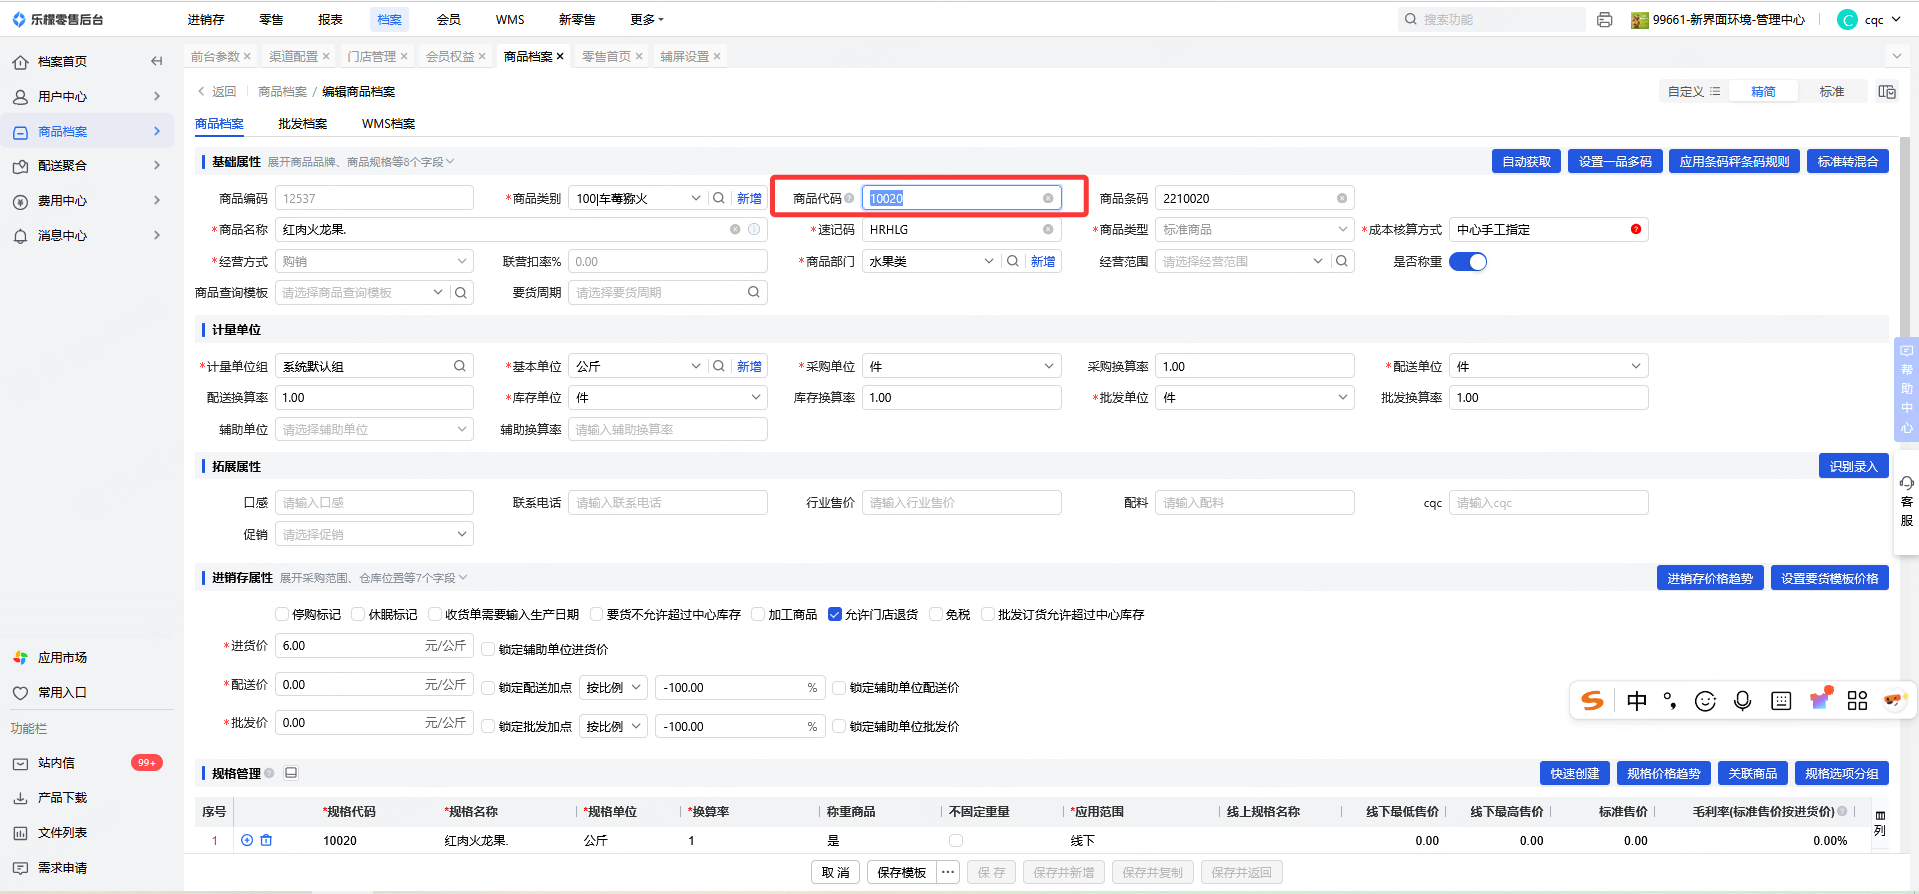This screenshot has height=894, width=1919.
Task: Open the column settings icon of spec table
Action: (x=1880, y=823)
